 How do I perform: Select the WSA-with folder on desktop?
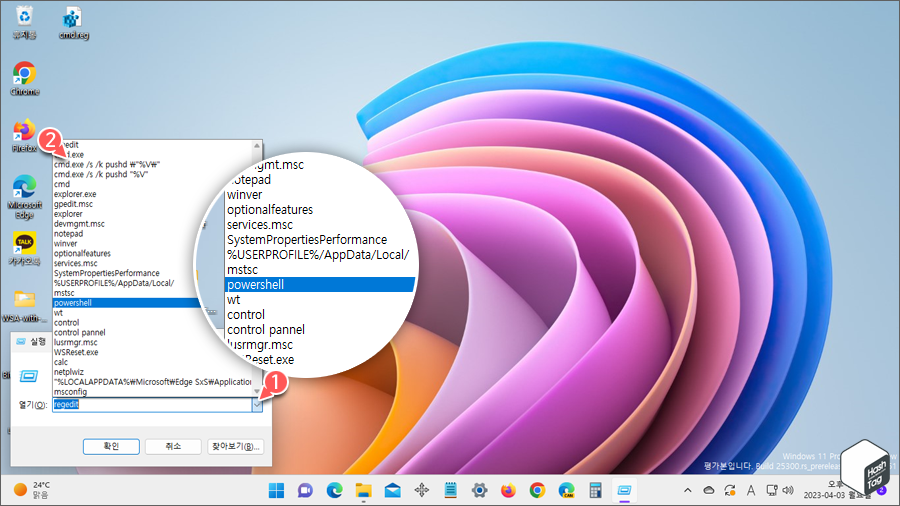tap(25, 307)
